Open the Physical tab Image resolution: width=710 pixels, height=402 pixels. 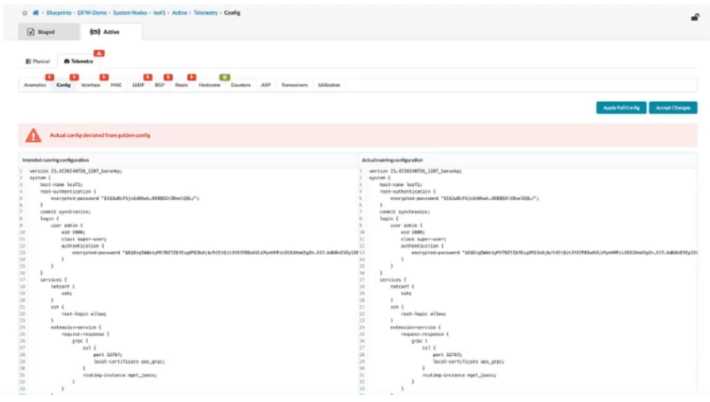click(x=36, y=61)
